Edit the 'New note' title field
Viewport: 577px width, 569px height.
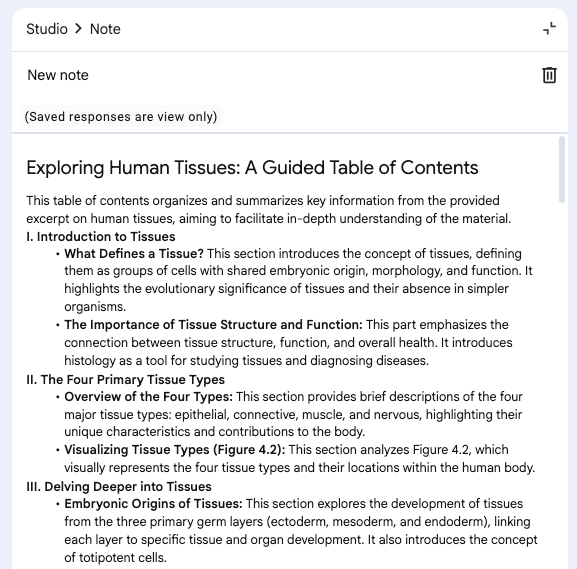point(58,75)
